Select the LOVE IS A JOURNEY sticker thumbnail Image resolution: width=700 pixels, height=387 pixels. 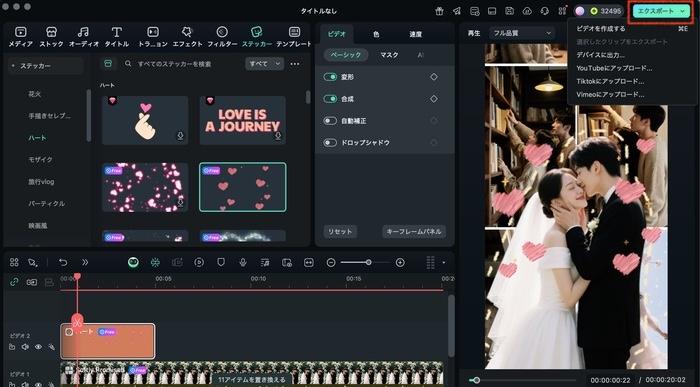pyautogui.click(x=242, y=120)
